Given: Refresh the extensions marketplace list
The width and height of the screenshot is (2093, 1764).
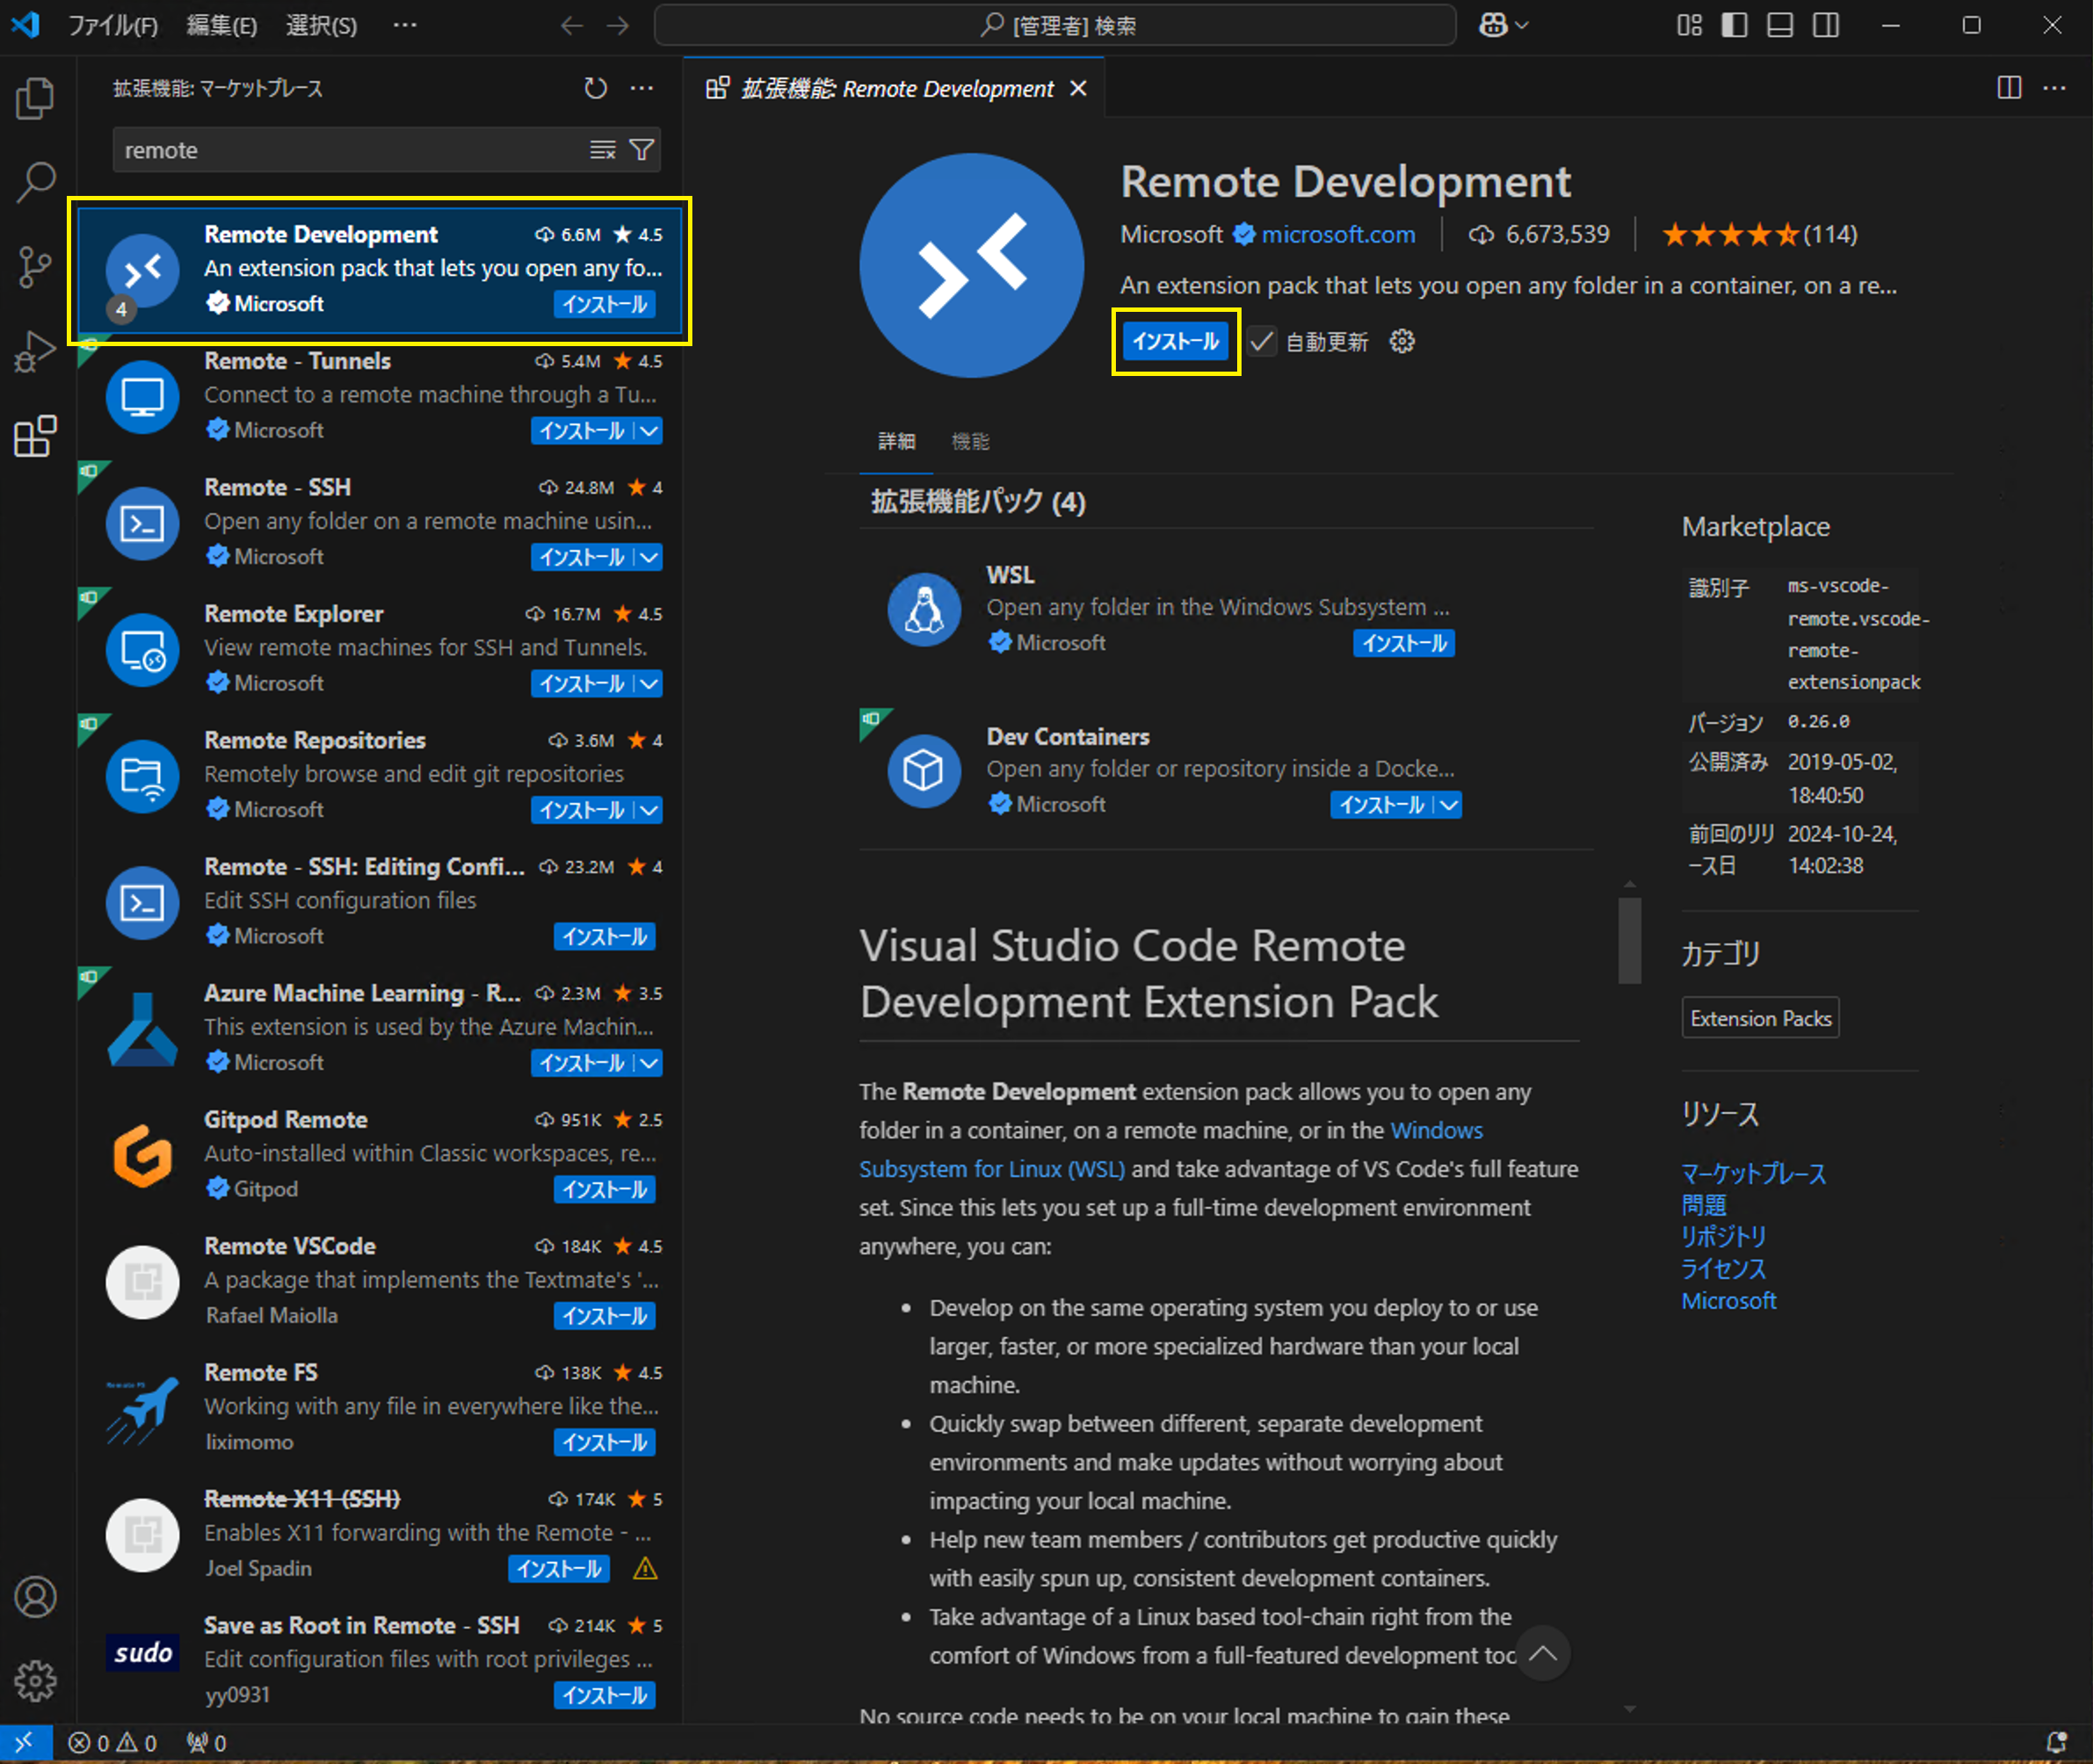Looking at the screenshot, I should click(x=595, y=88).
